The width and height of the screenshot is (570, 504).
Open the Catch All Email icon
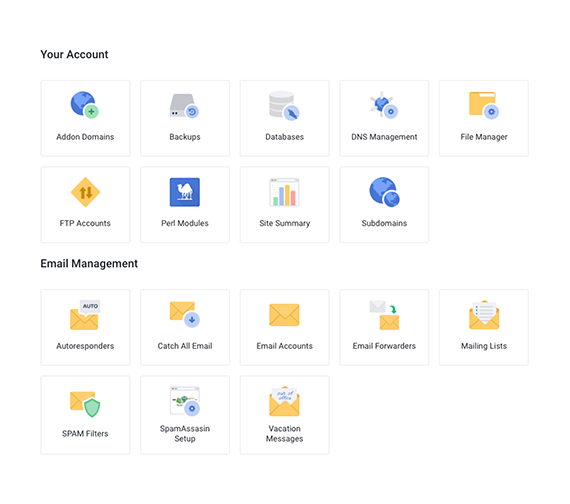pyautogui.click(x=185, y=314)
